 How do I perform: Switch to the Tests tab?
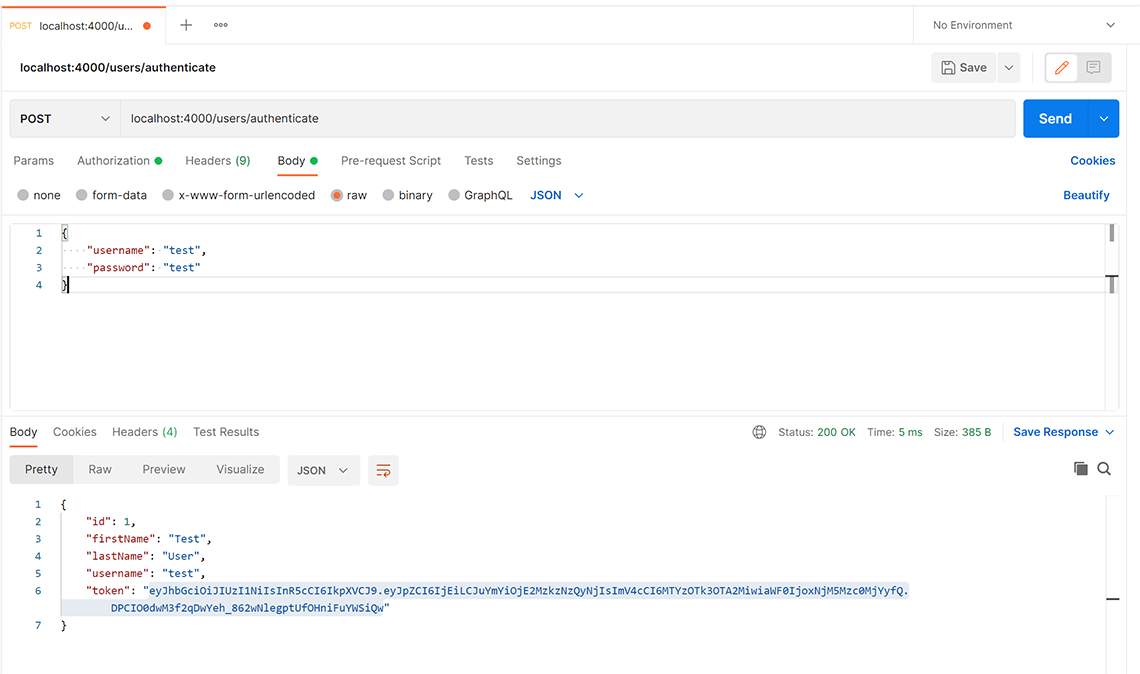478,160
